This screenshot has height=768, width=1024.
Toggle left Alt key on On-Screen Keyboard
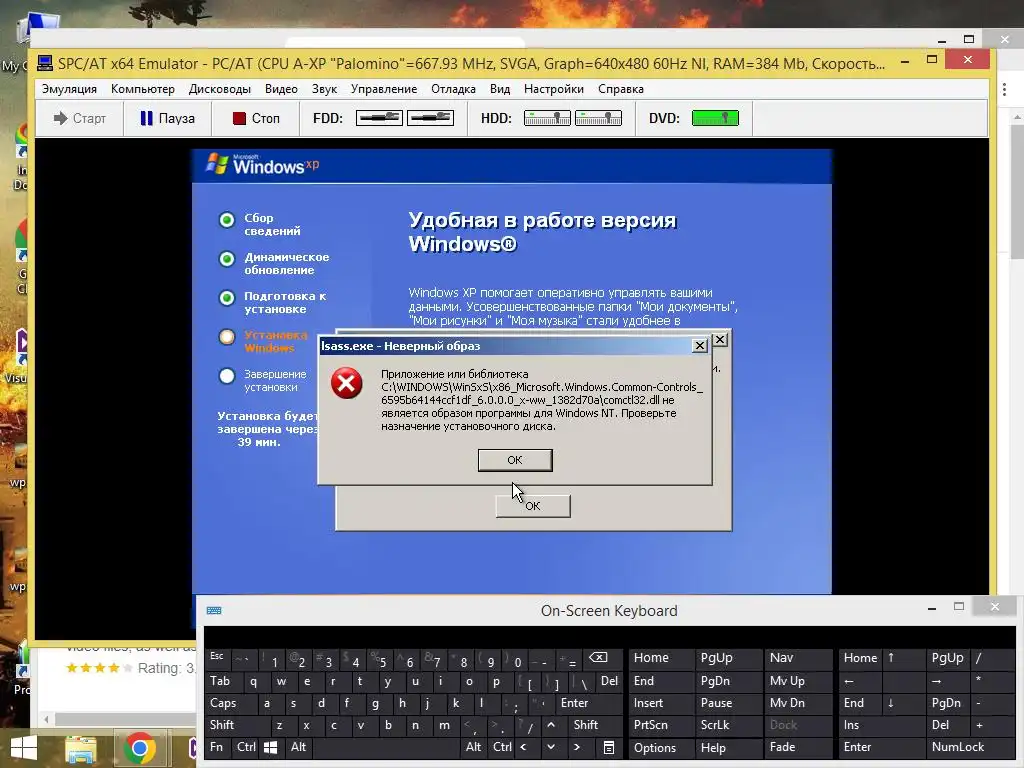(298, 747)
